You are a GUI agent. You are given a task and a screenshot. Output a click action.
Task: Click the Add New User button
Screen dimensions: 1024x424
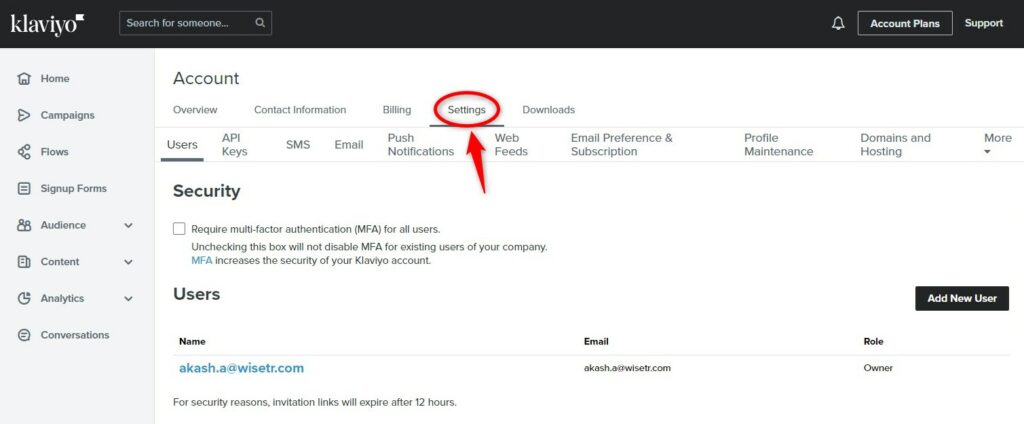tap(962, 298)
